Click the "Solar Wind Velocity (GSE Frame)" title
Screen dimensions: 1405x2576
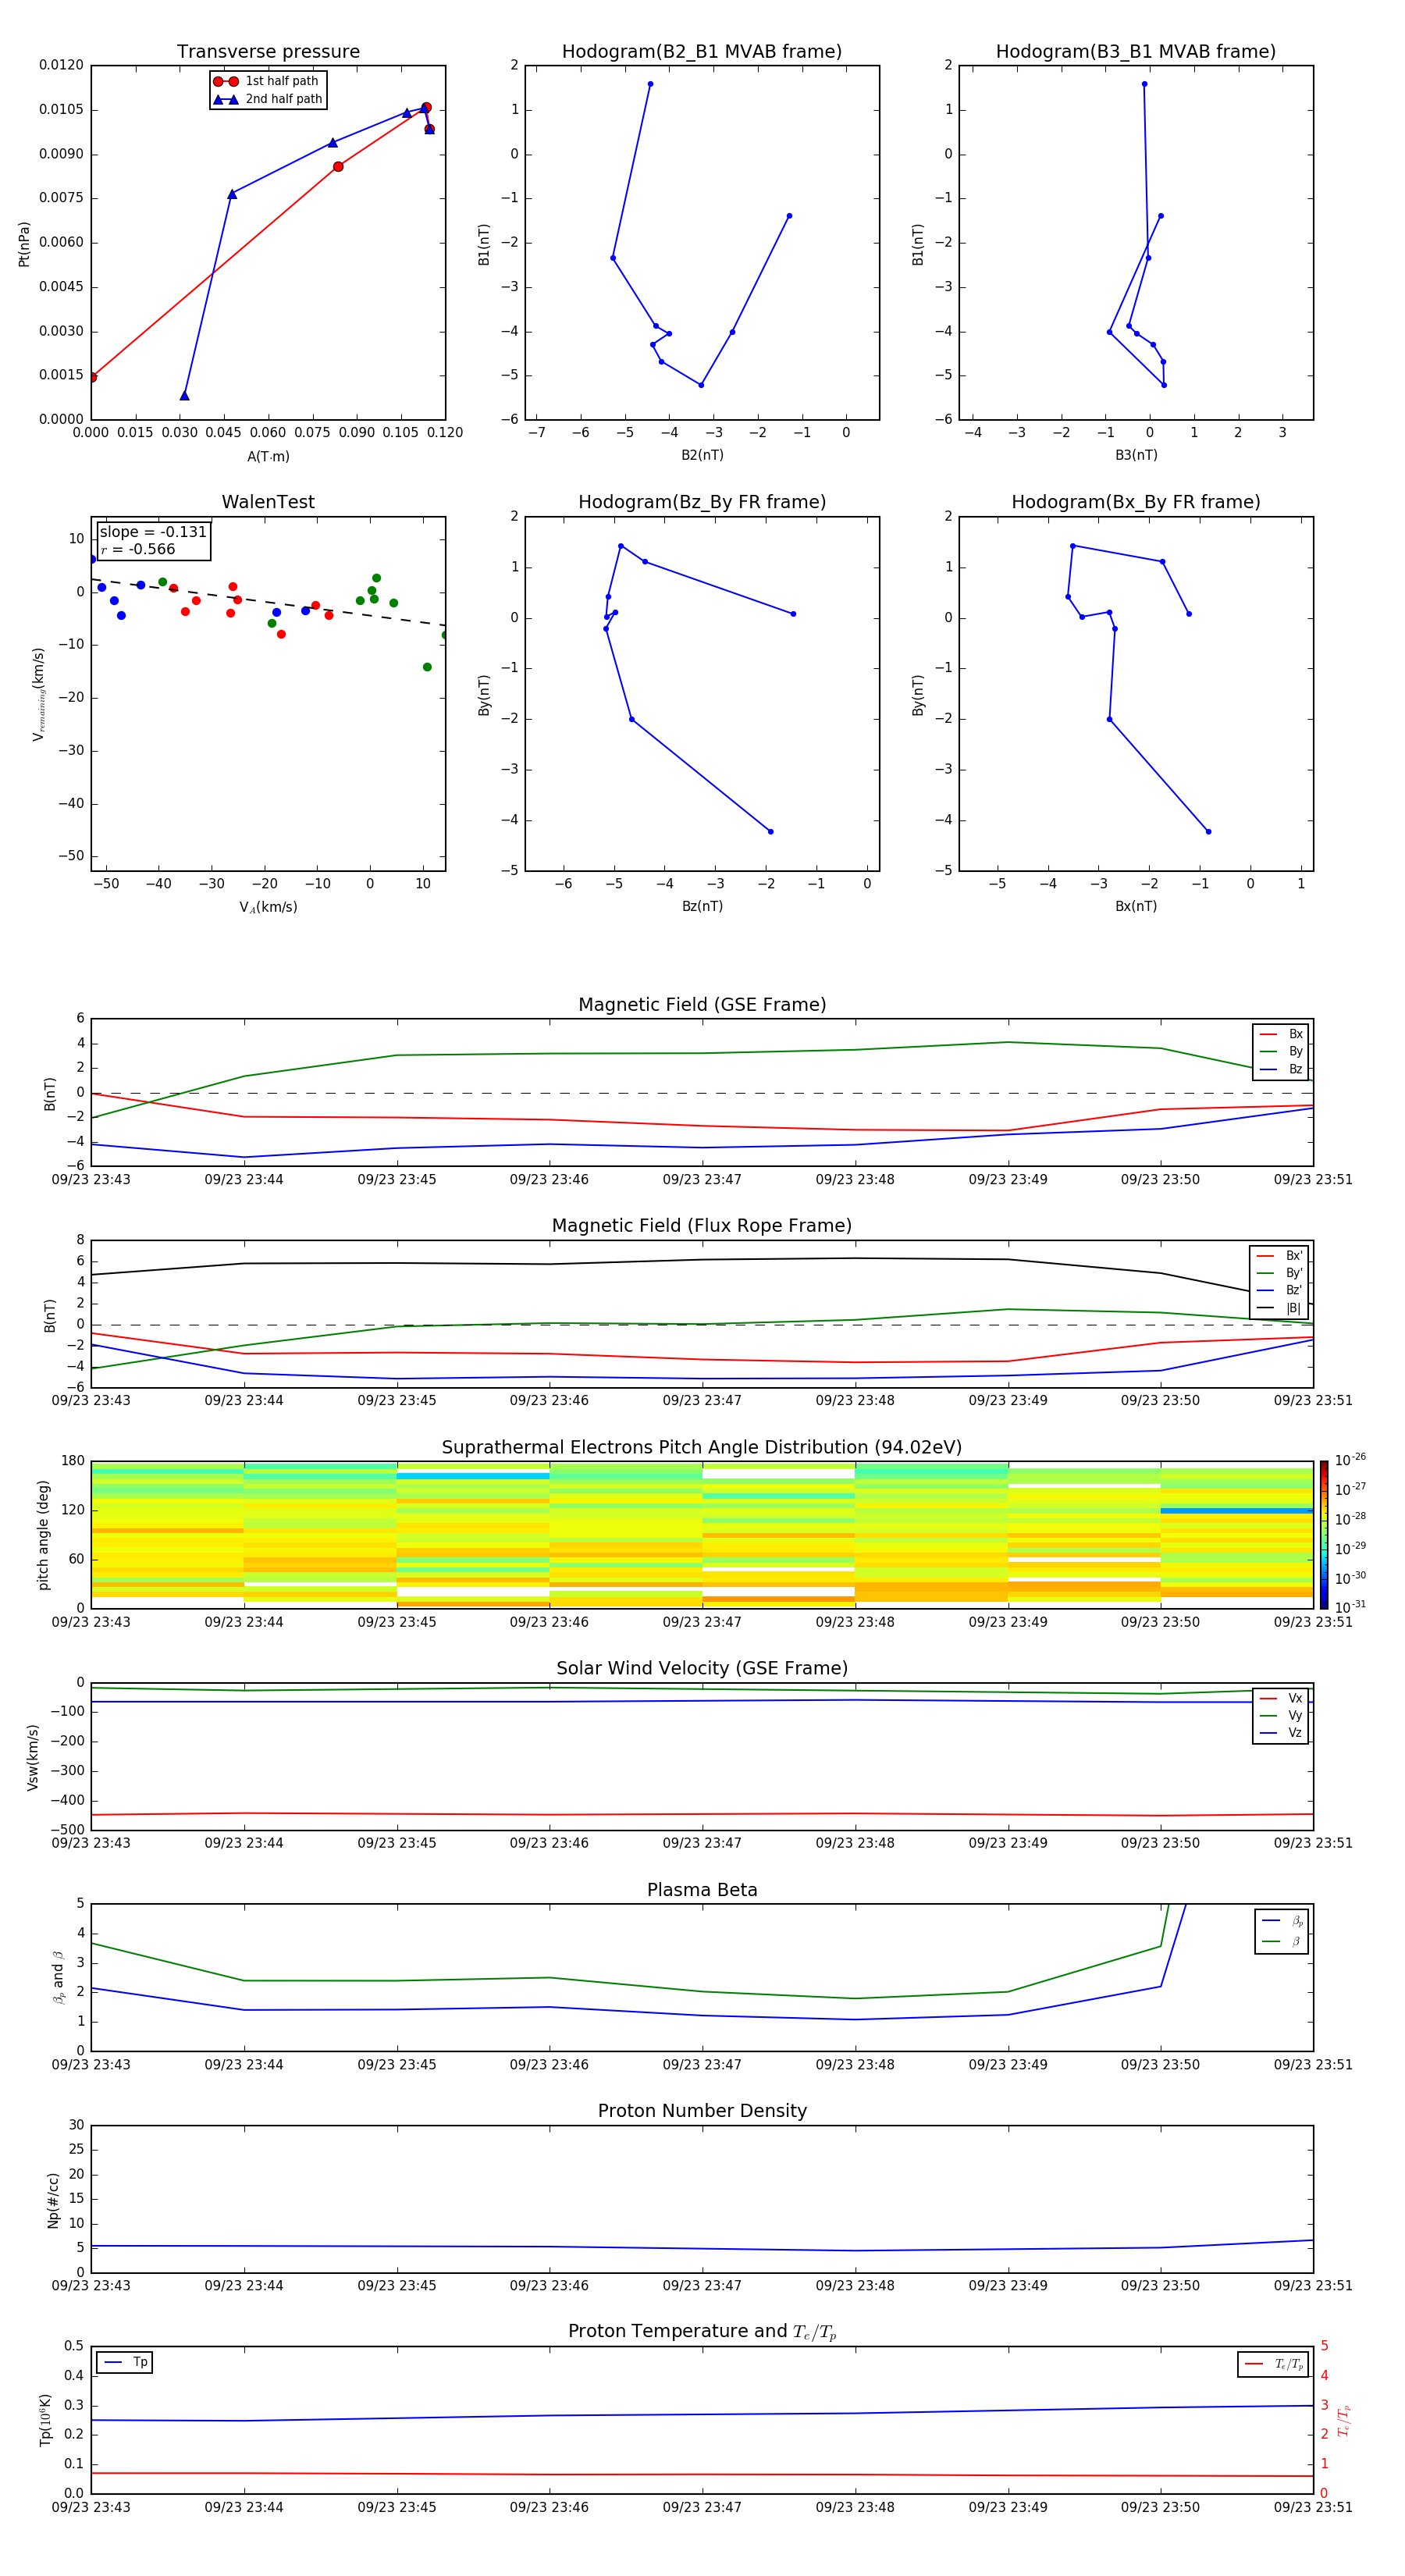point(702,1668)
